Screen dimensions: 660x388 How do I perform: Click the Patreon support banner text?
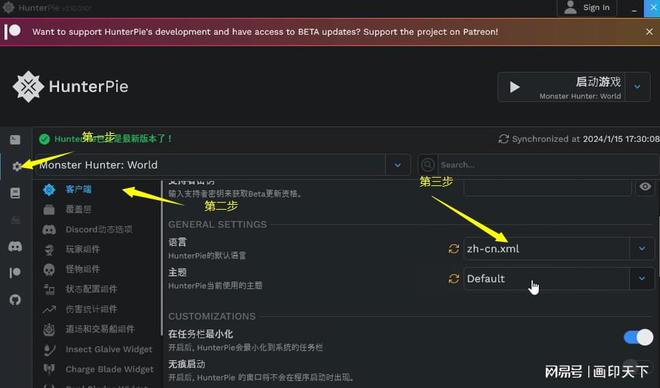[x=265, y=32]
